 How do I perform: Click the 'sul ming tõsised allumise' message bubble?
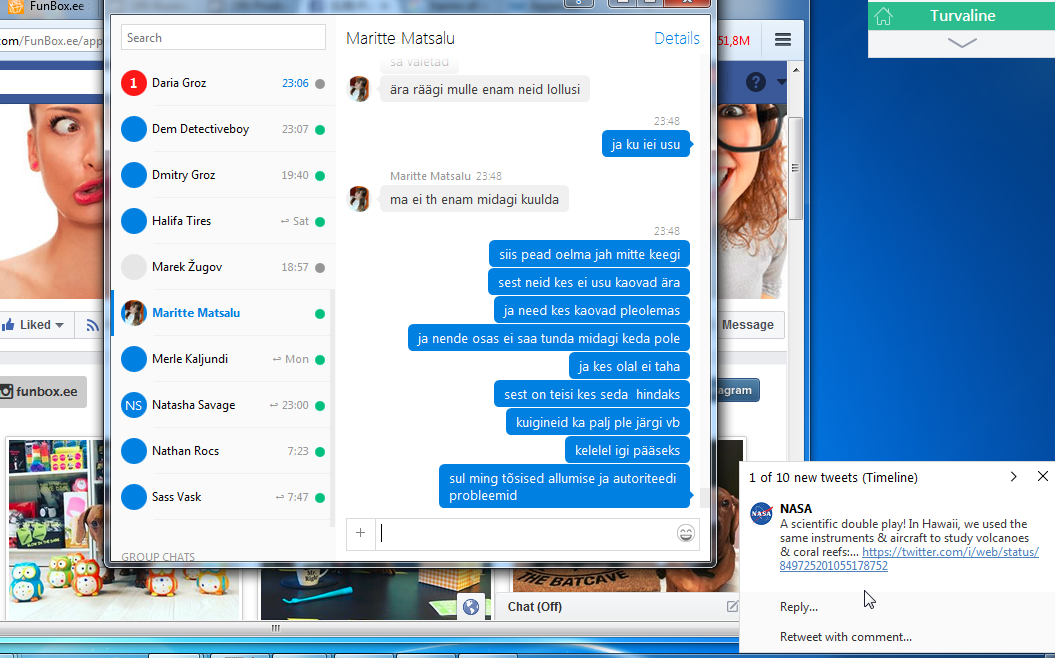(565, 486)
